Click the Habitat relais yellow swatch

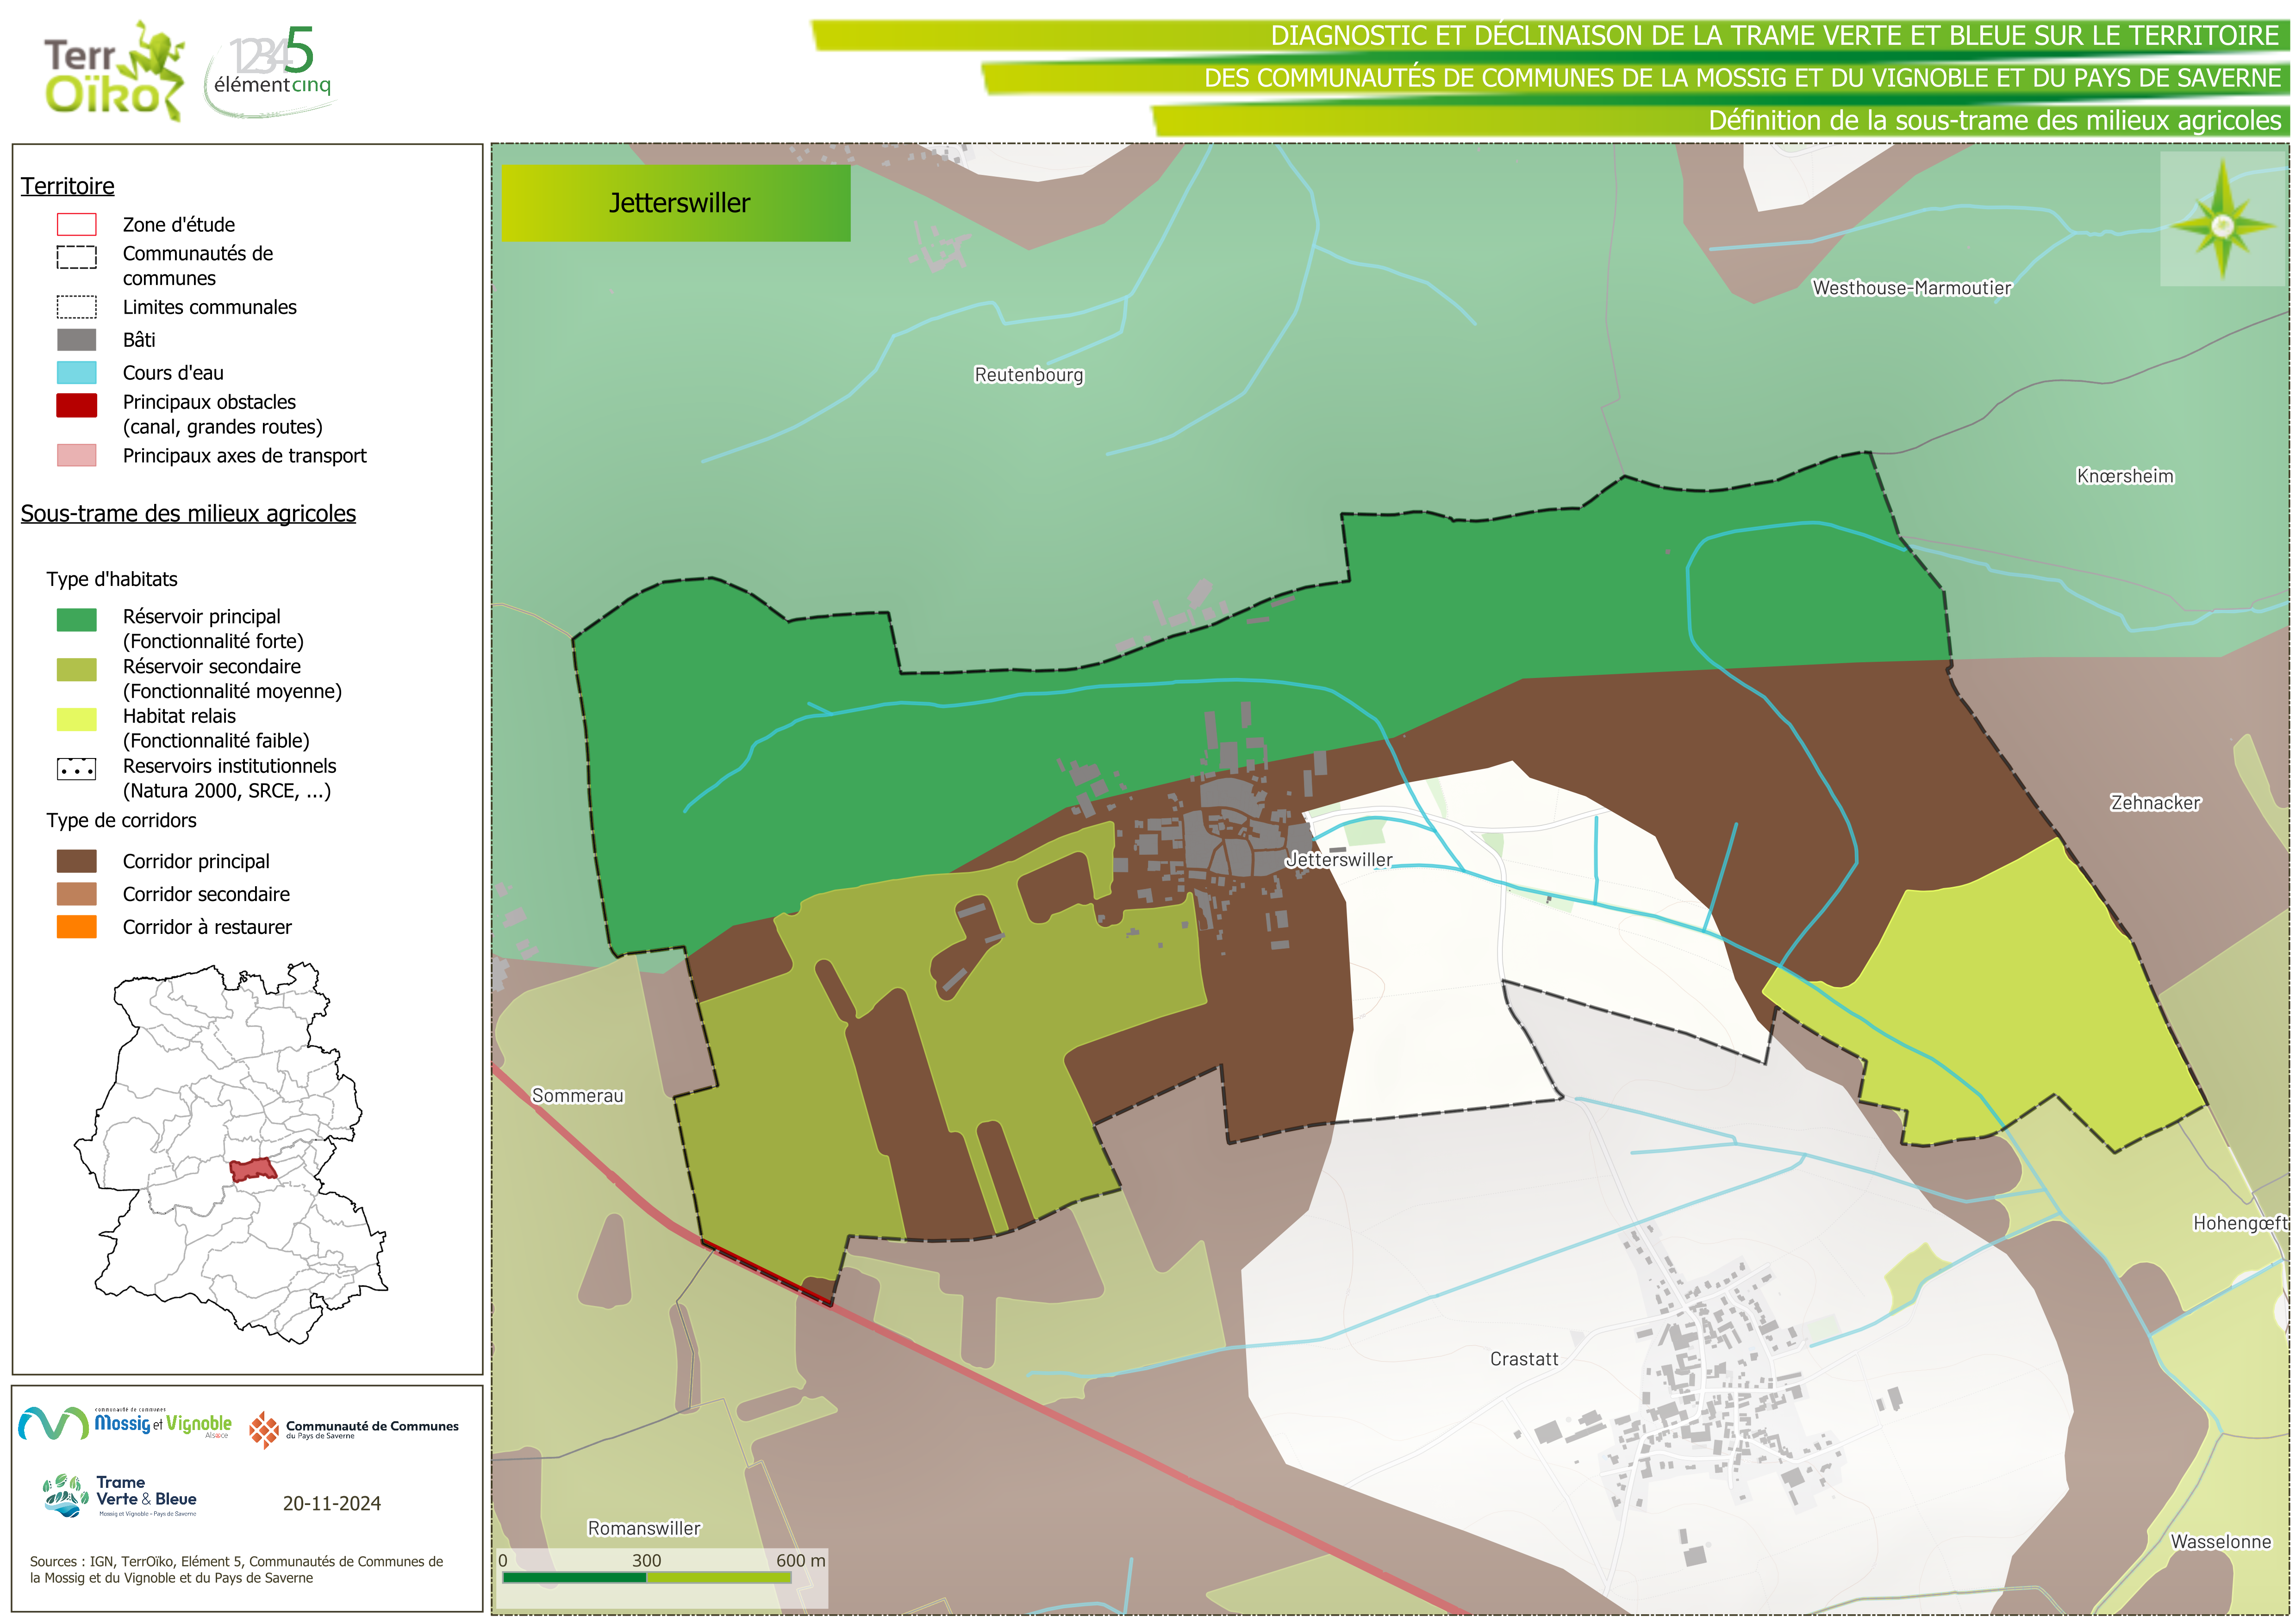coord(76,719)
